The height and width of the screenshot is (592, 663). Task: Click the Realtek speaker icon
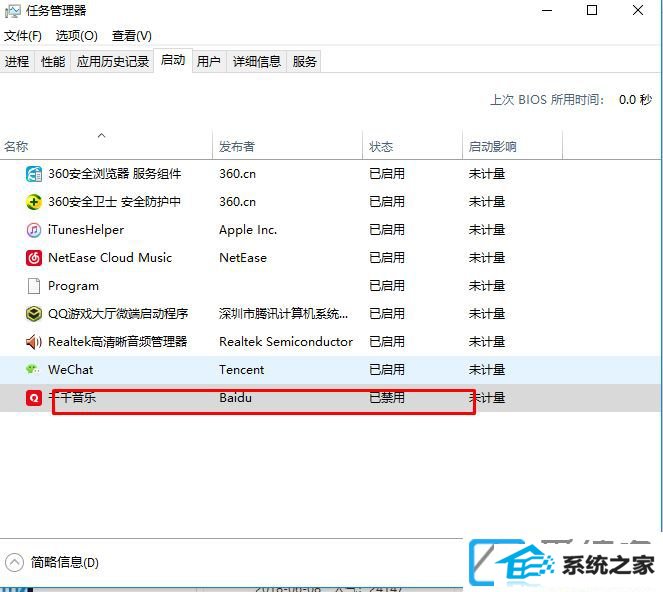click(x=34, y=342)
